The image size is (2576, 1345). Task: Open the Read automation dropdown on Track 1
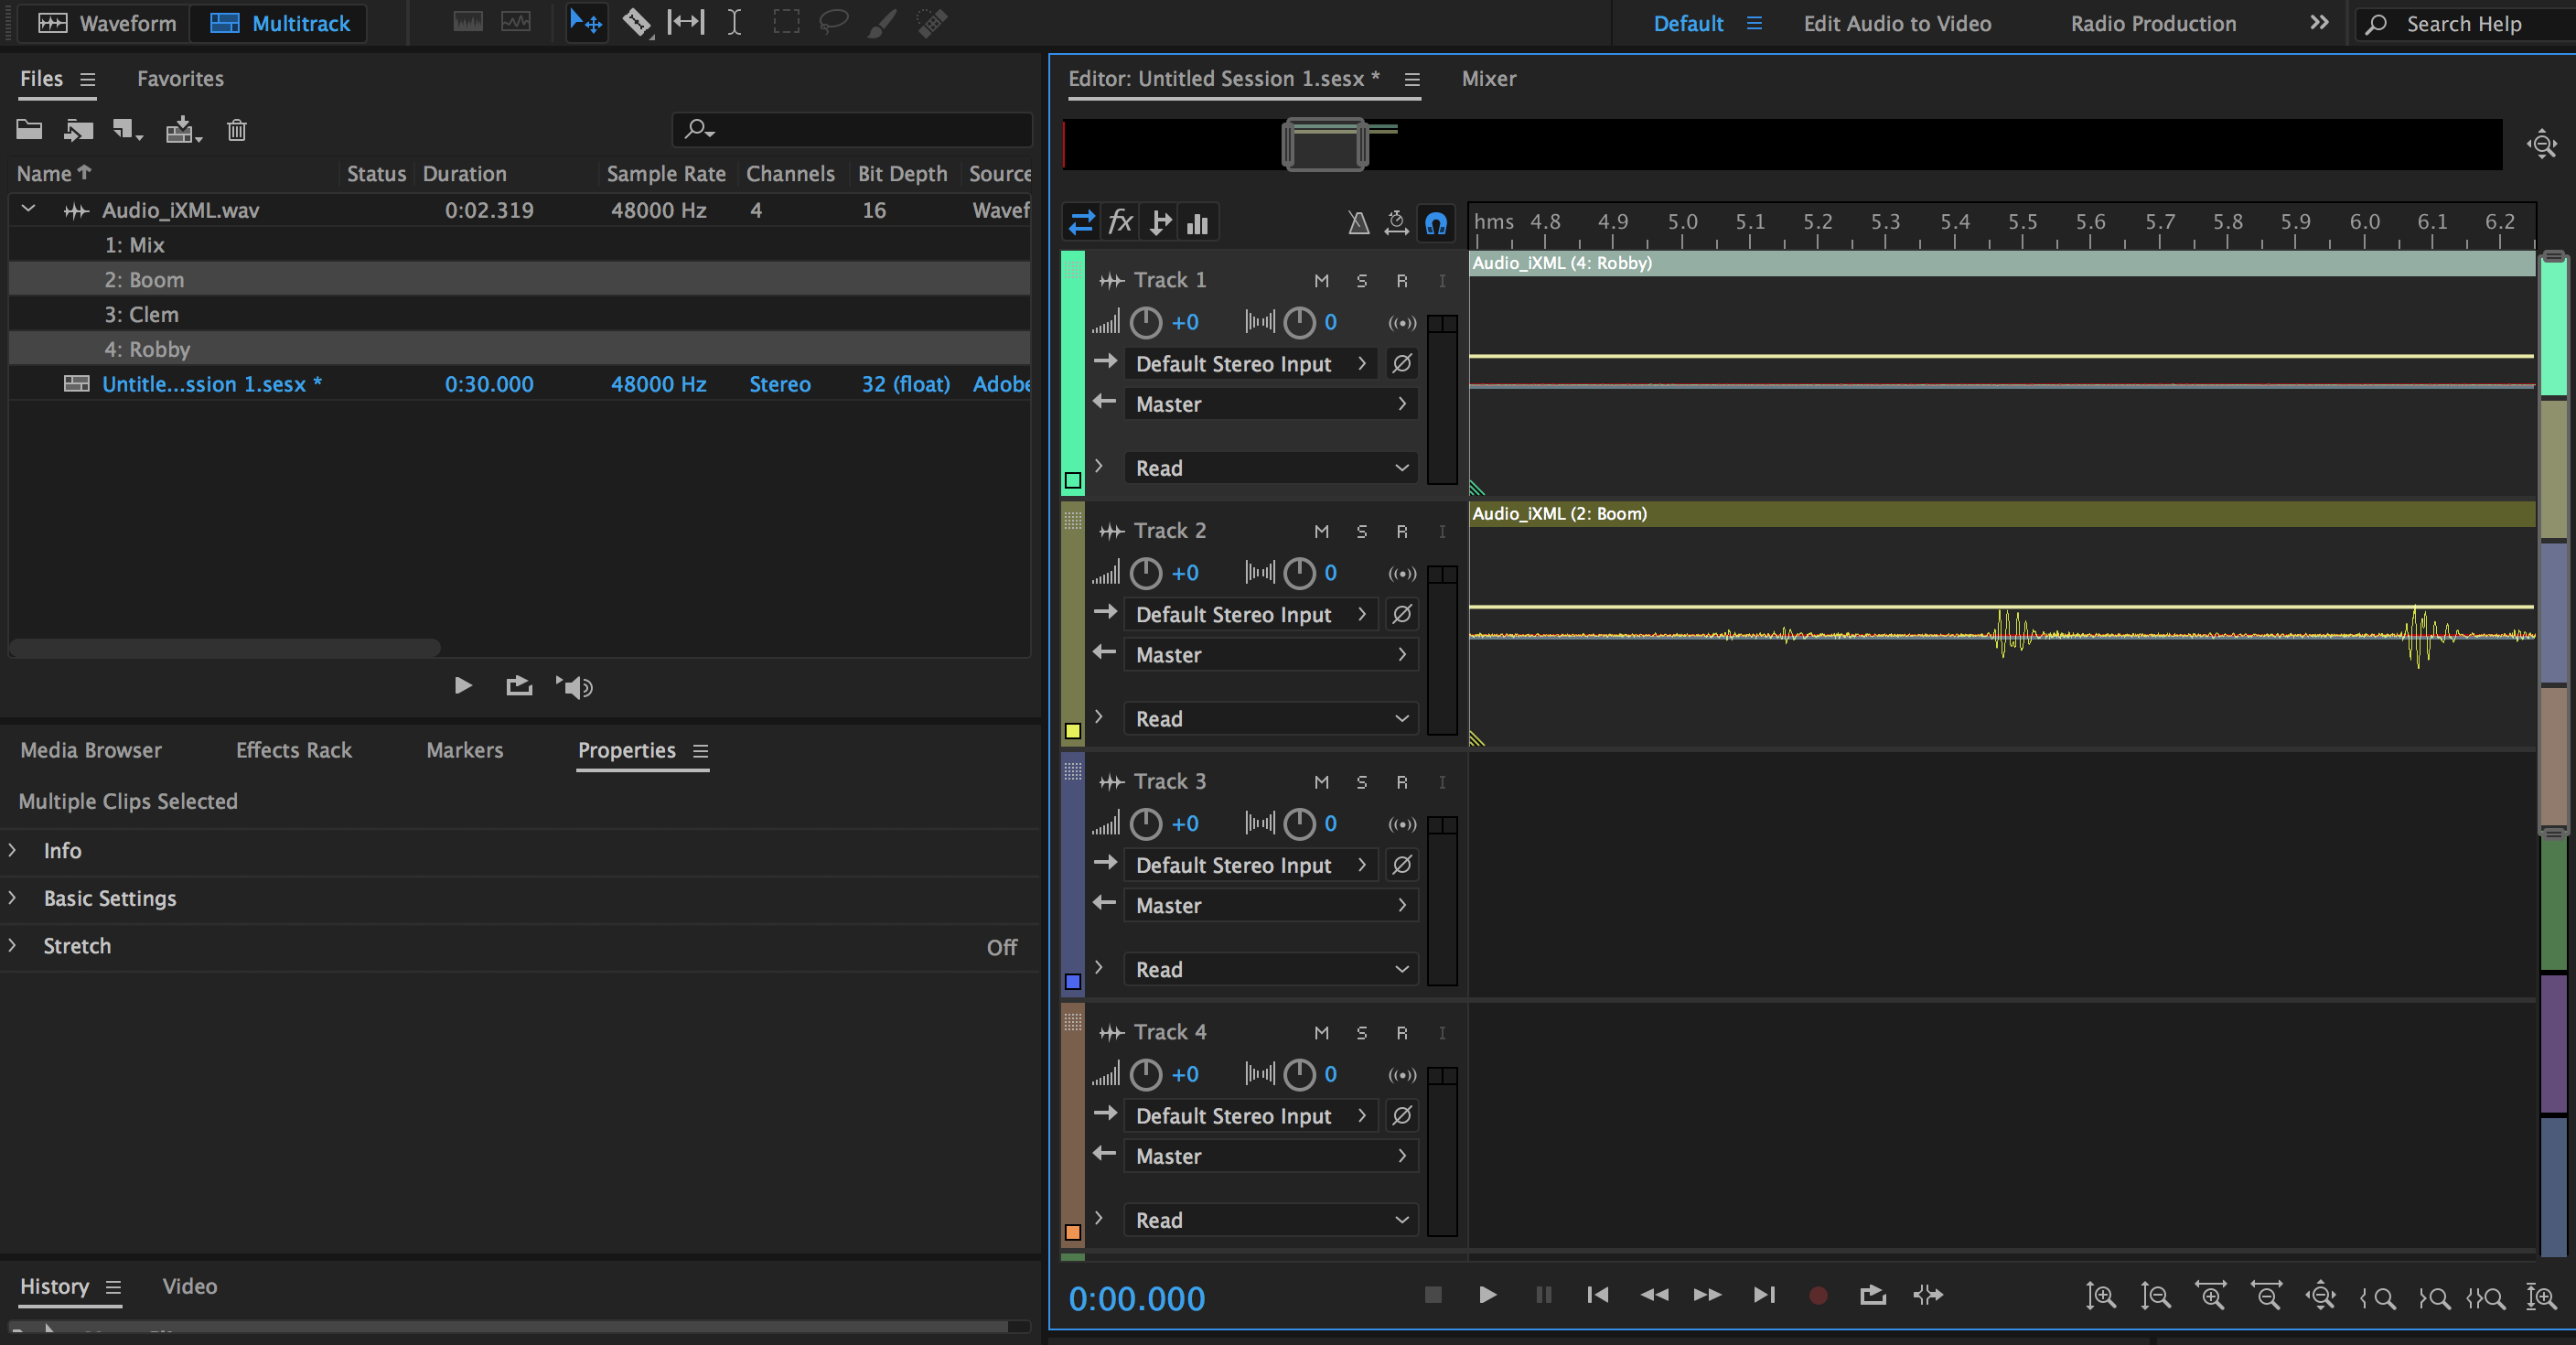[1269, 467]
